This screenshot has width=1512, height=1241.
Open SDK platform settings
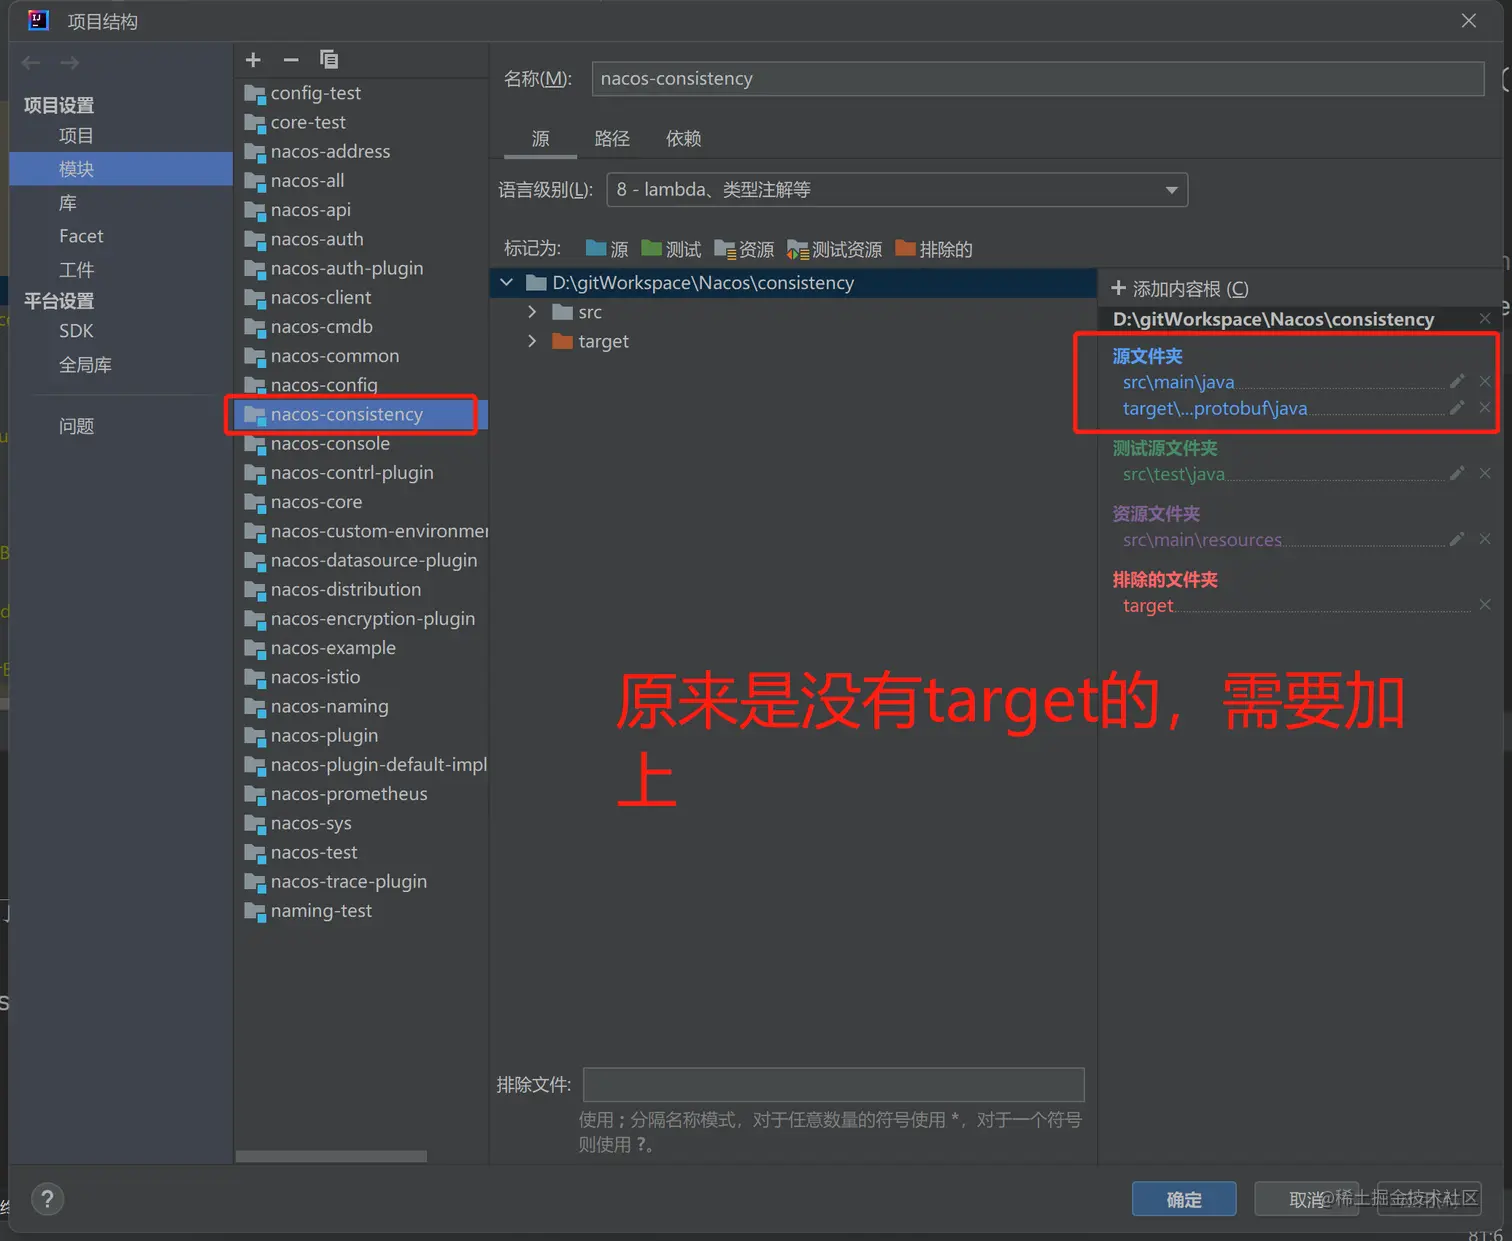pos(76,331)
